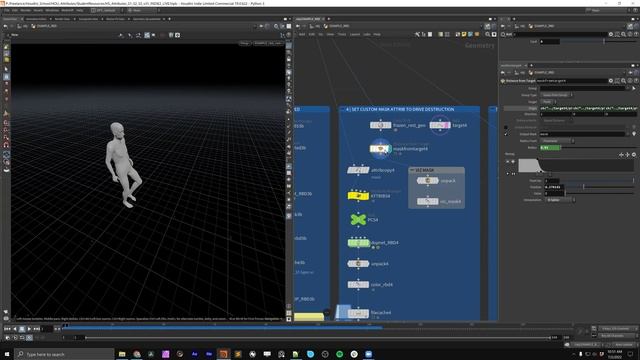Select the yellow ATTRIB04 node

[x=358, y=196]
